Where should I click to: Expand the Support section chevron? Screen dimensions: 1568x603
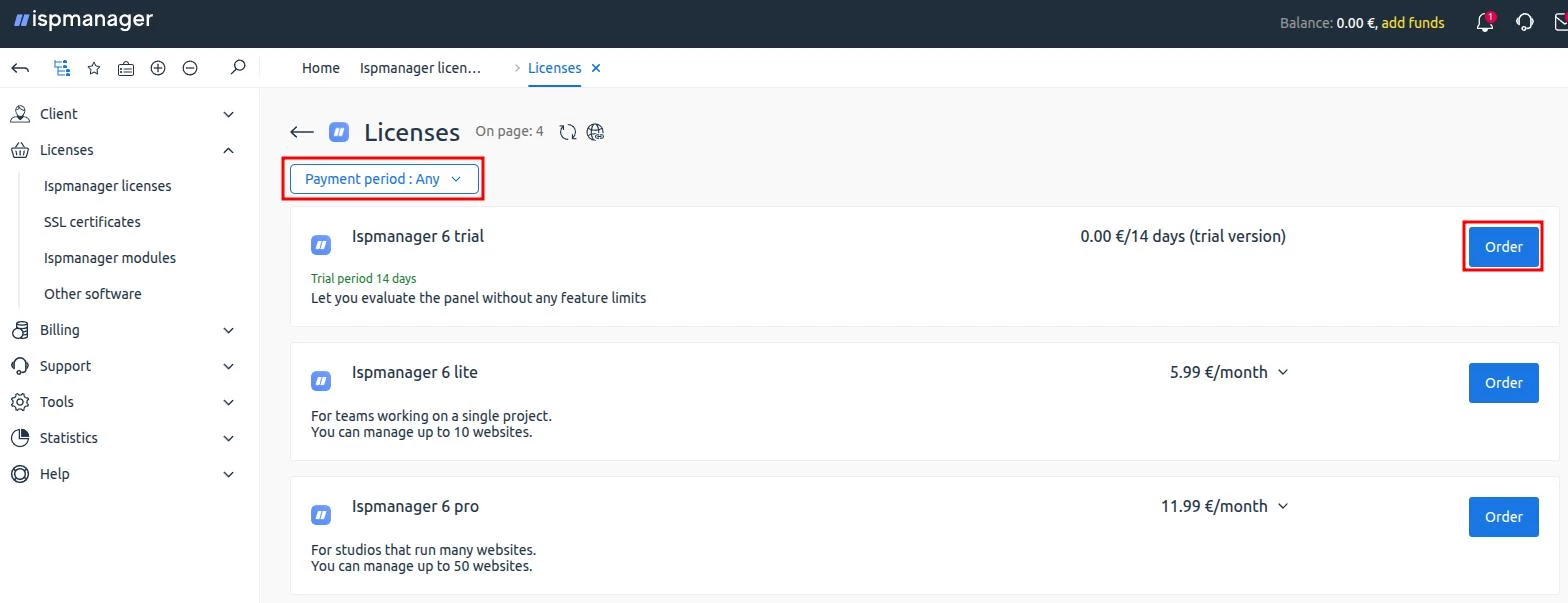(228, 366)
